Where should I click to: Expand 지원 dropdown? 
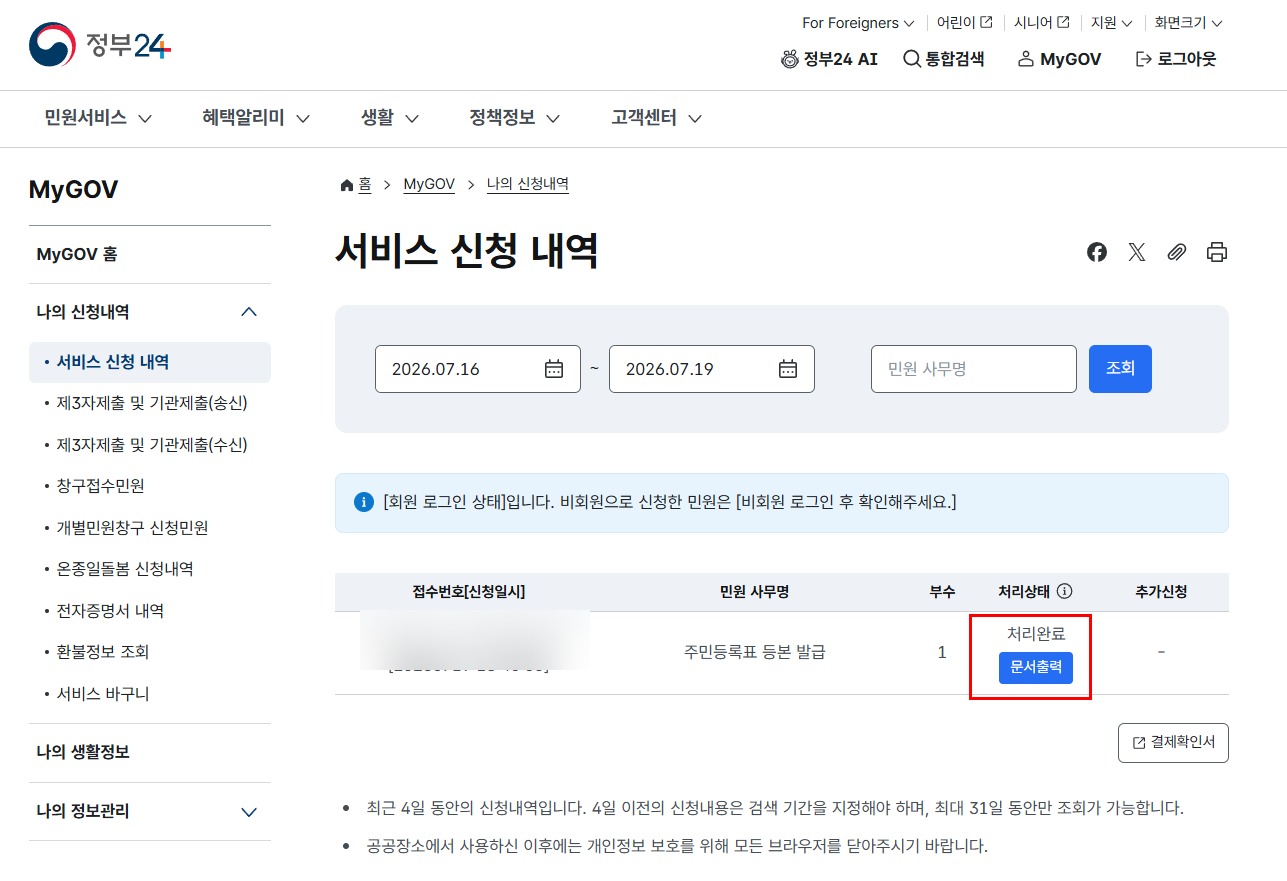1111,23
